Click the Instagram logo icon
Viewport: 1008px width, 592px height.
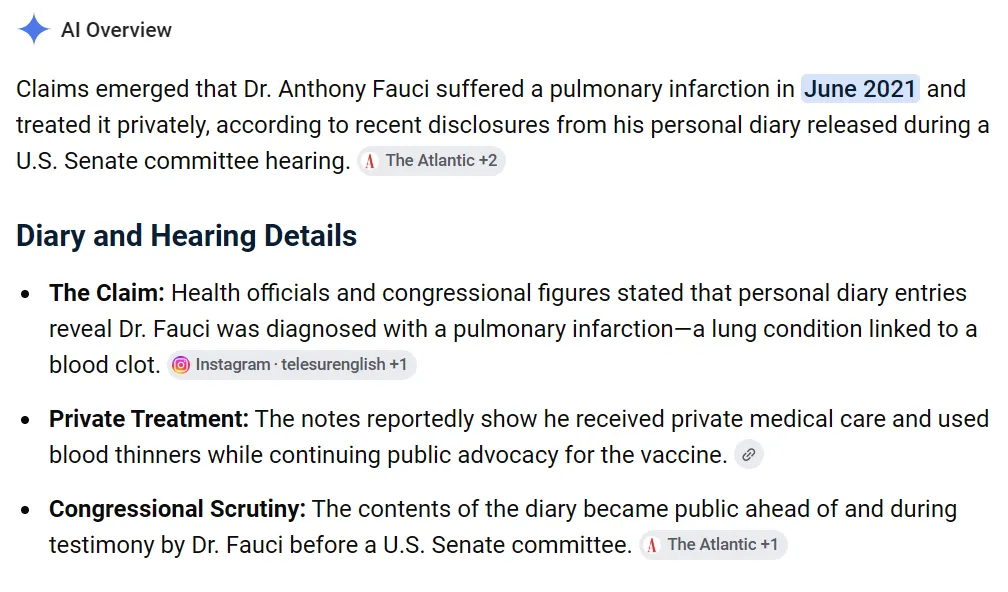[x=181, y=365]
